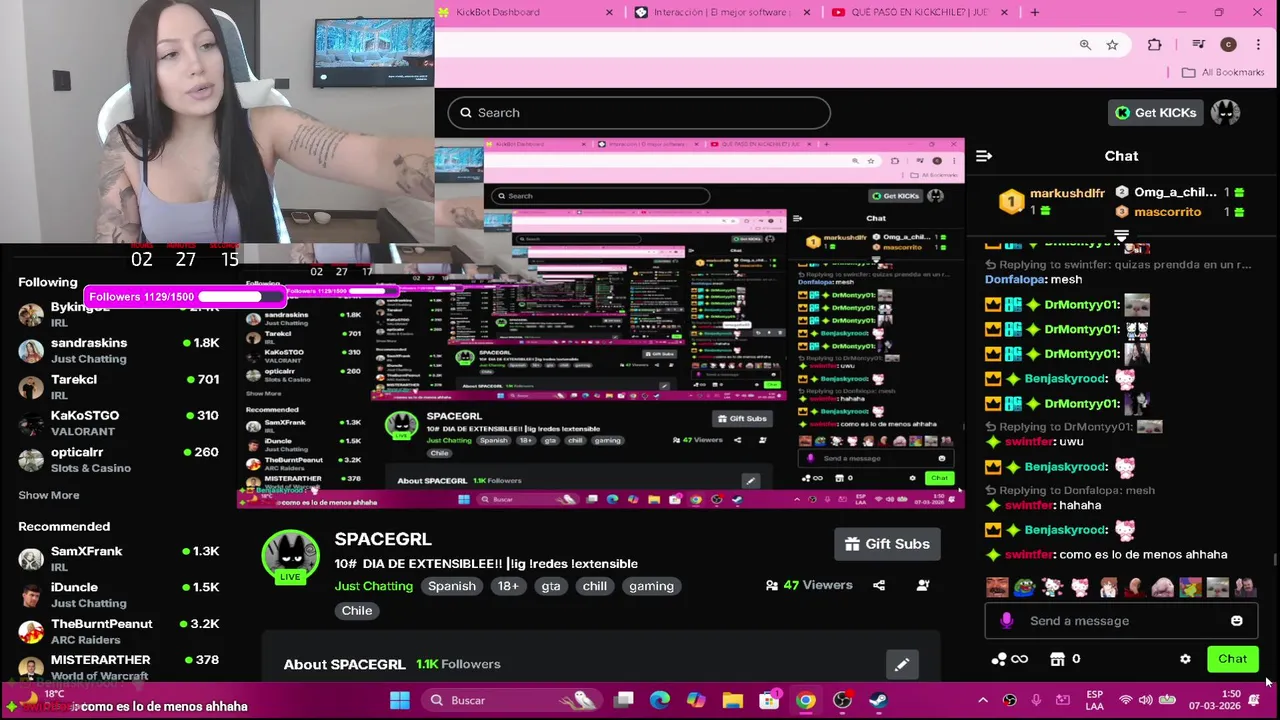
Task: Select the 18+ tag
Action: pos(508,586)
